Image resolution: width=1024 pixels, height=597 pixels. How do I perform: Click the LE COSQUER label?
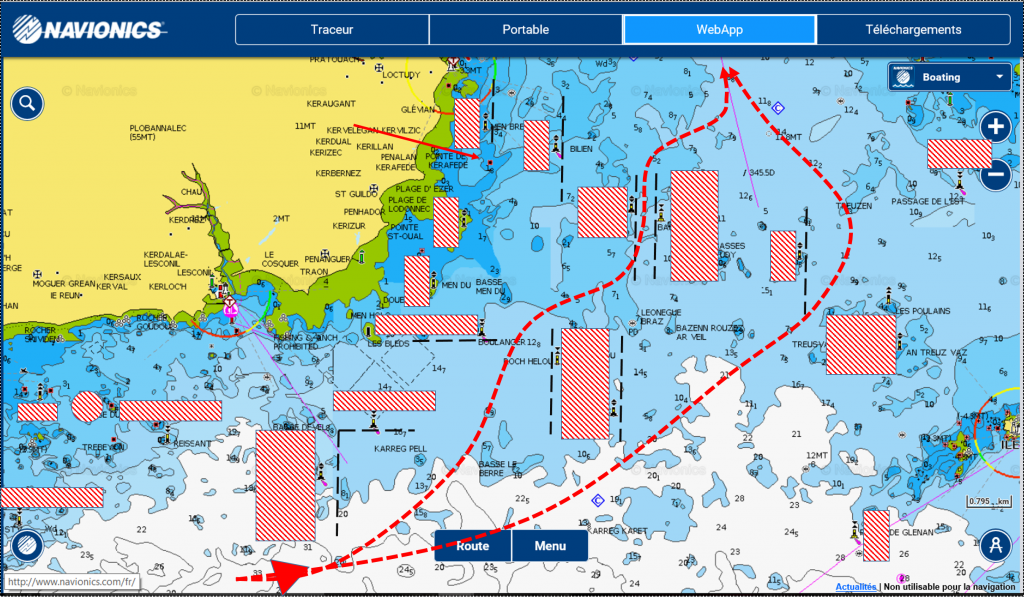tap(280, 259)
